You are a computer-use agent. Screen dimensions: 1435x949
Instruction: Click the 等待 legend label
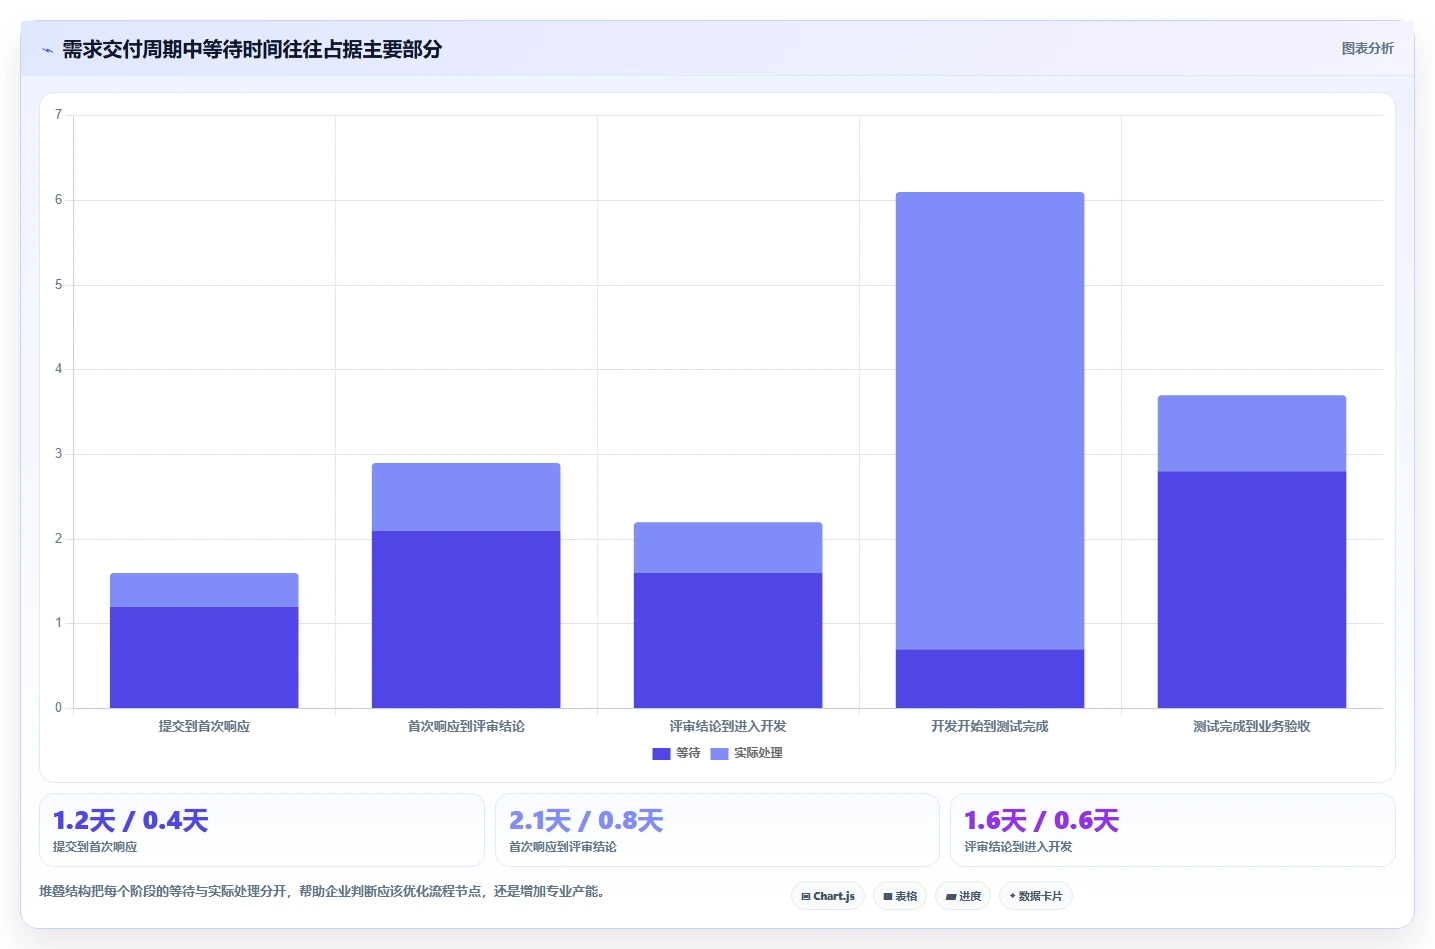point(688,753)
